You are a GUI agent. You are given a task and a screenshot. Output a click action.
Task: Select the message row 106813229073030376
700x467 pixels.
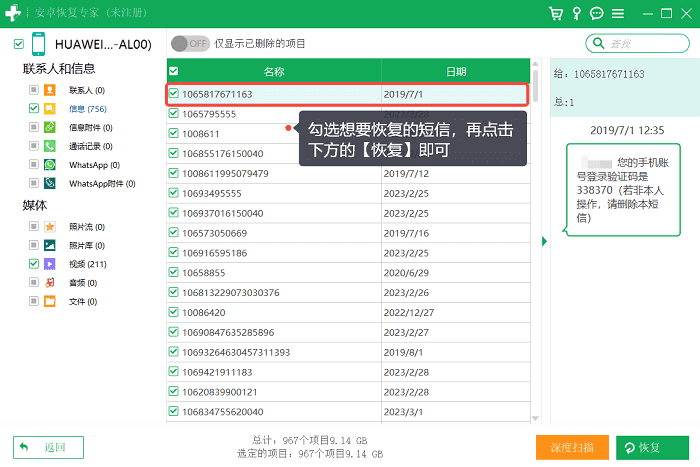coord(349,292)
